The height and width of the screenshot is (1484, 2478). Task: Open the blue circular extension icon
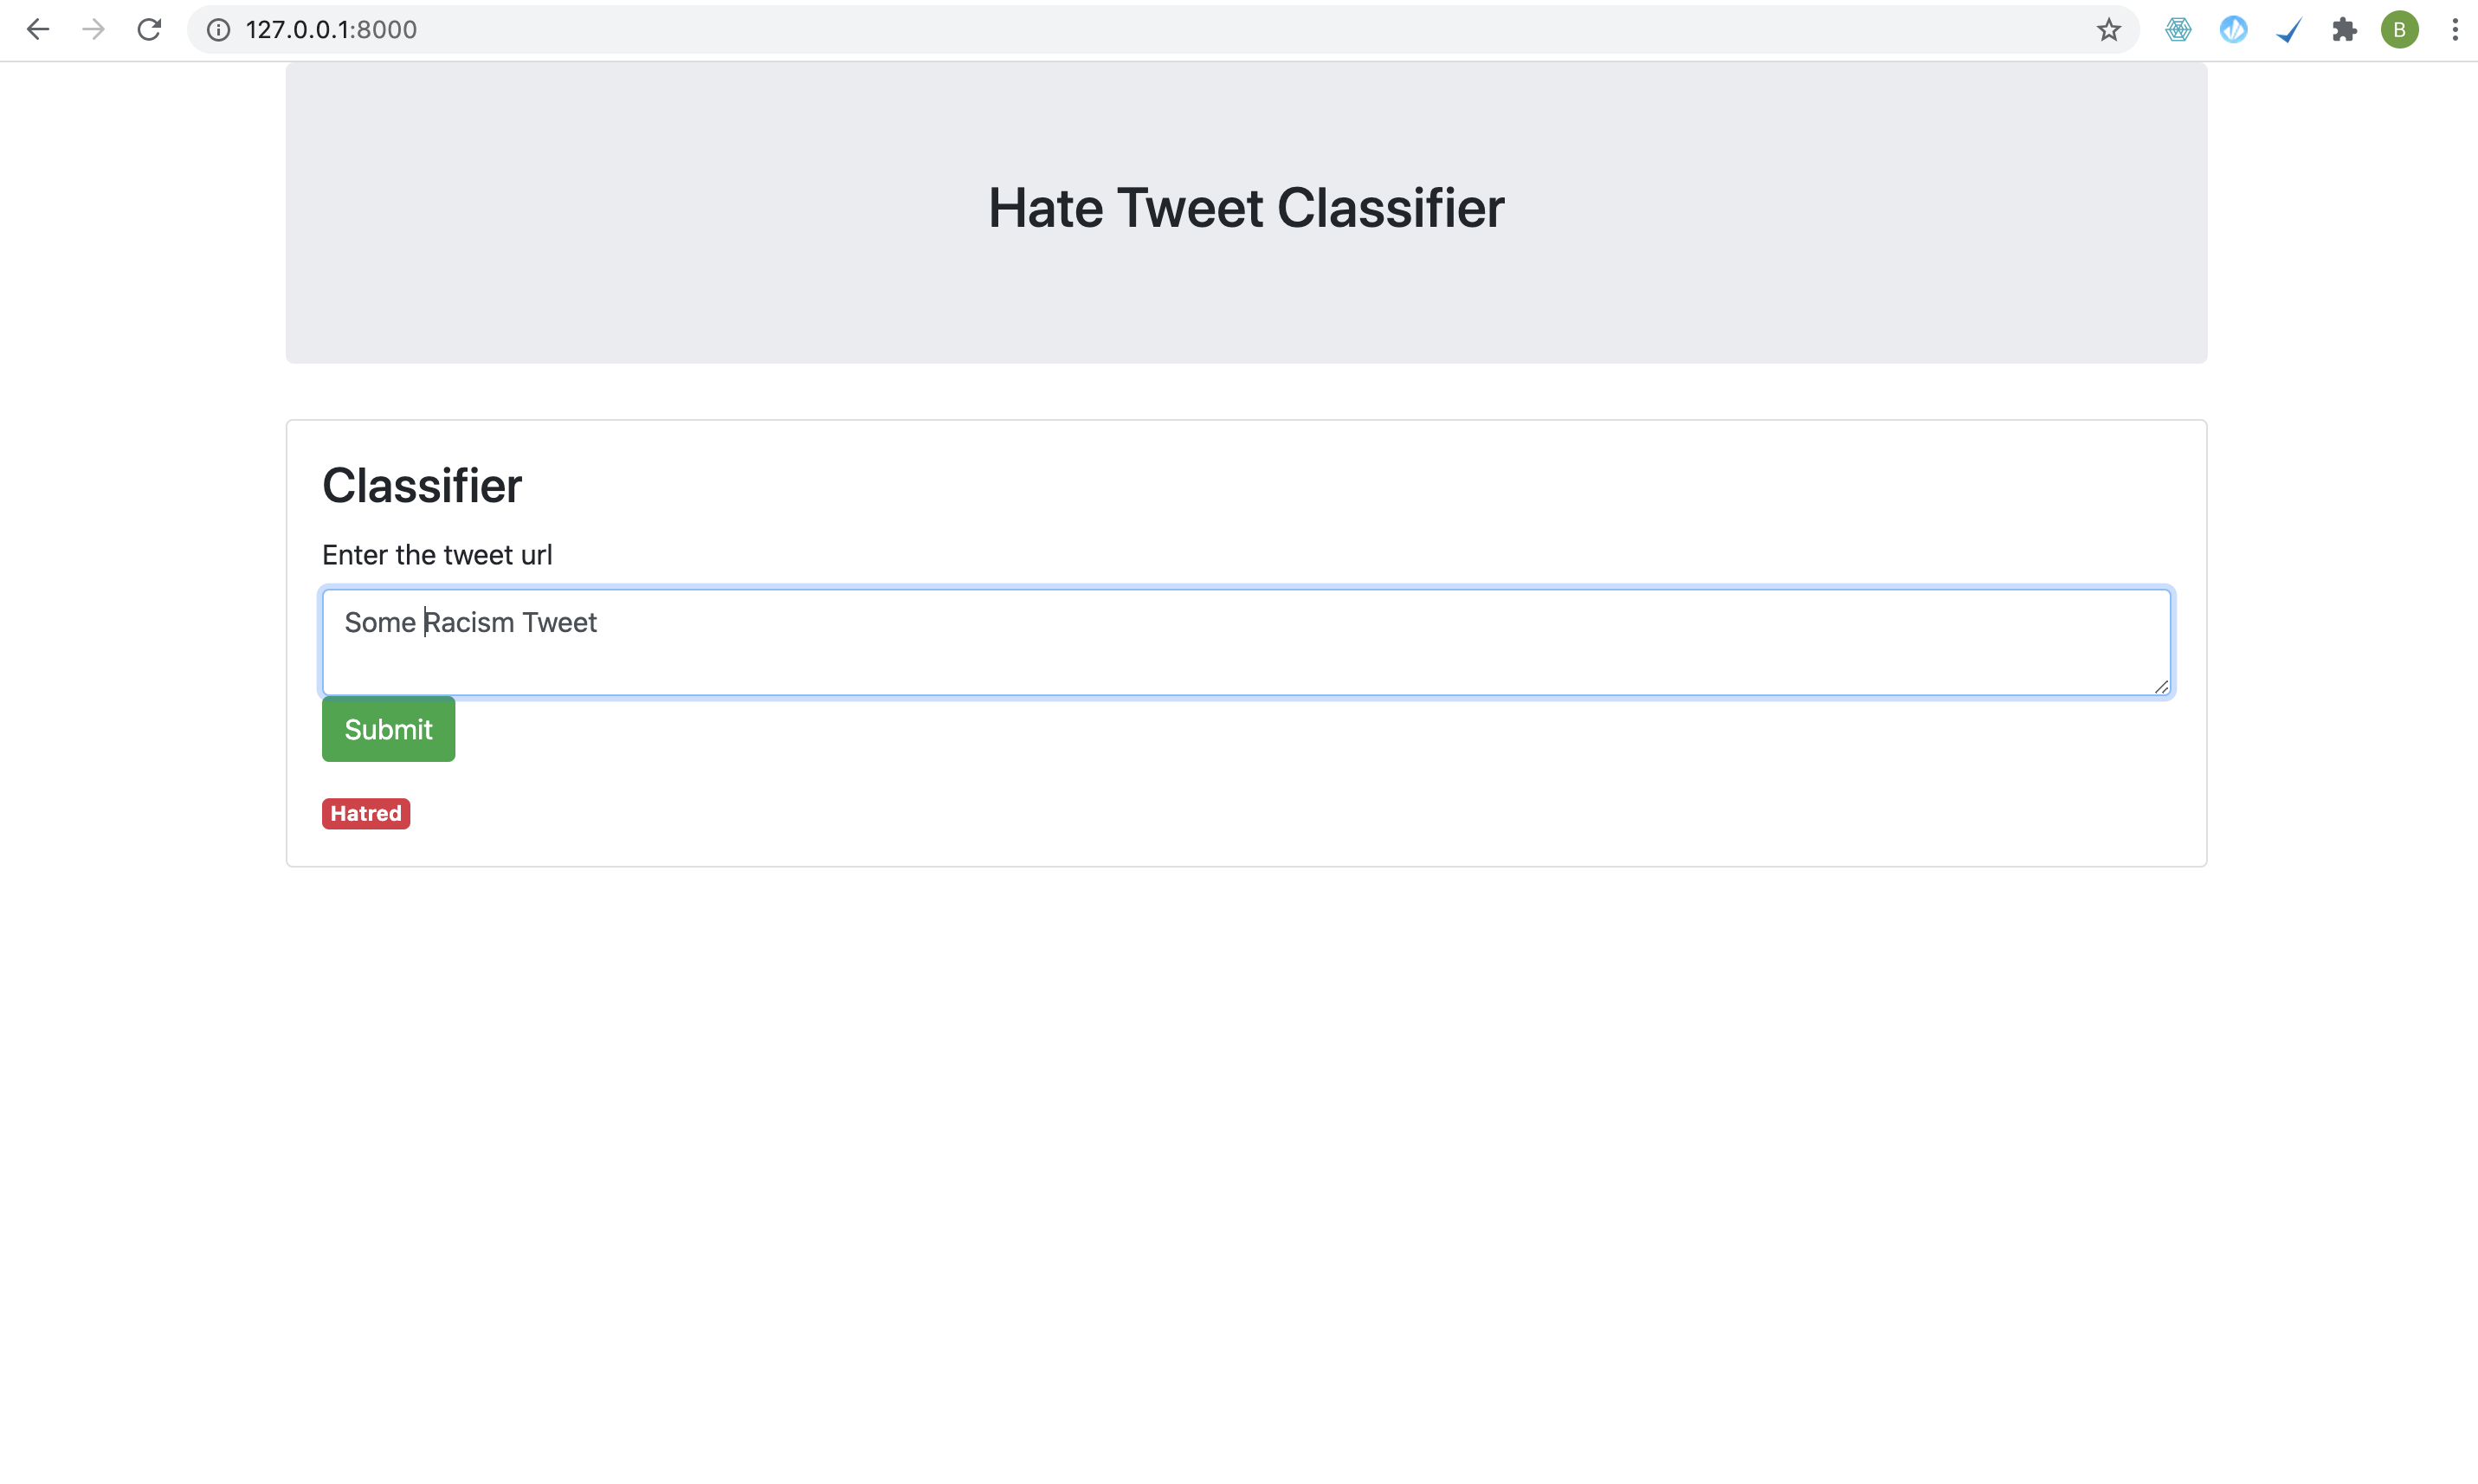[x=2233, y=30]
